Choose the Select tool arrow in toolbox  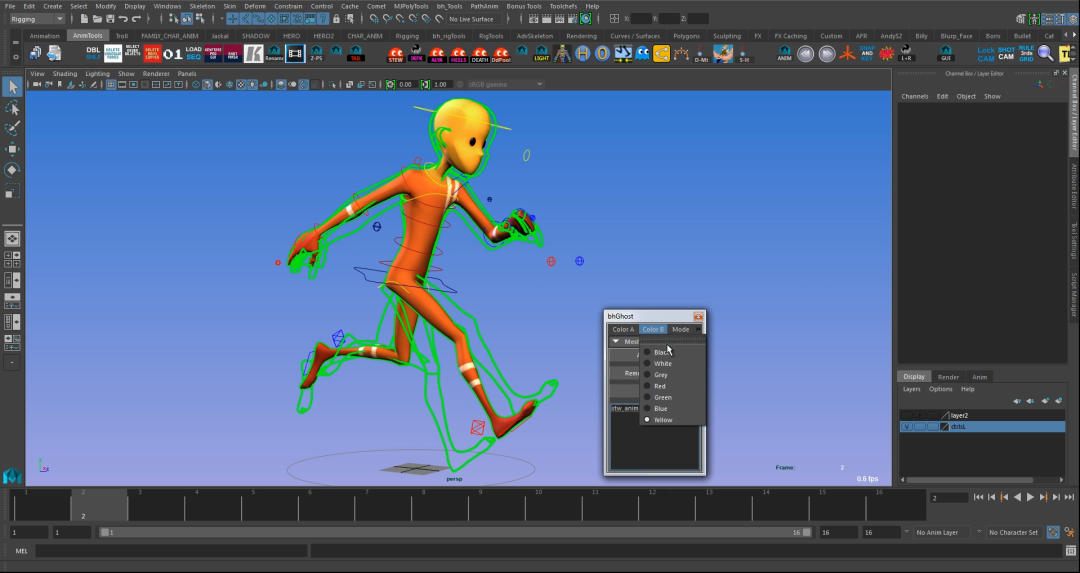coord(12,88)
